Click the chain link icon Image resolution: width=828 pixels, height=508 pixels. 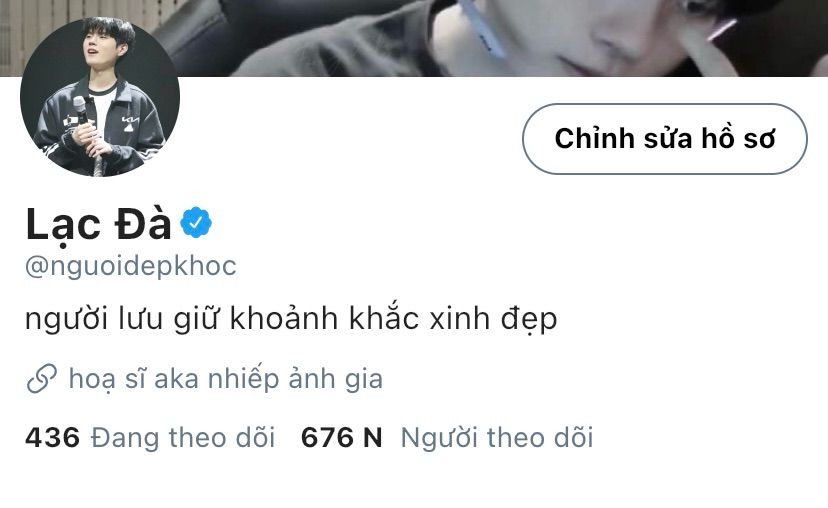(42, 379)
